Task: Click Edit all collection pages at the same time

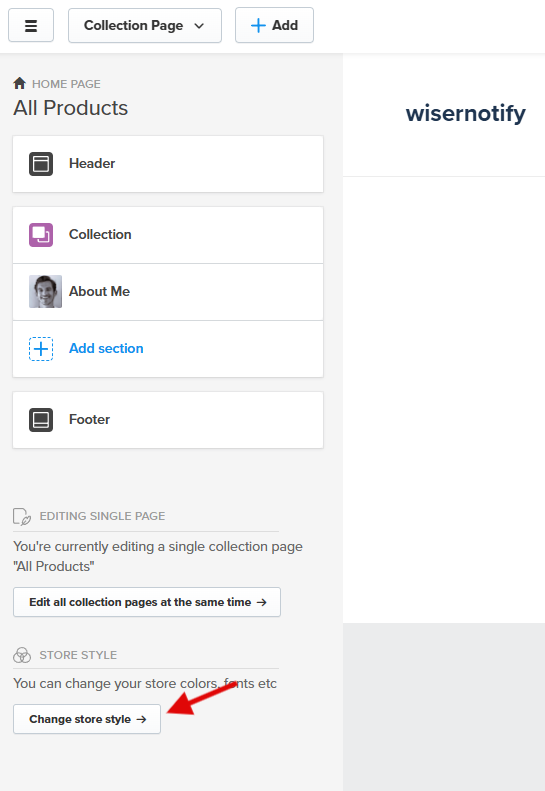Action: tap(147, 602)
